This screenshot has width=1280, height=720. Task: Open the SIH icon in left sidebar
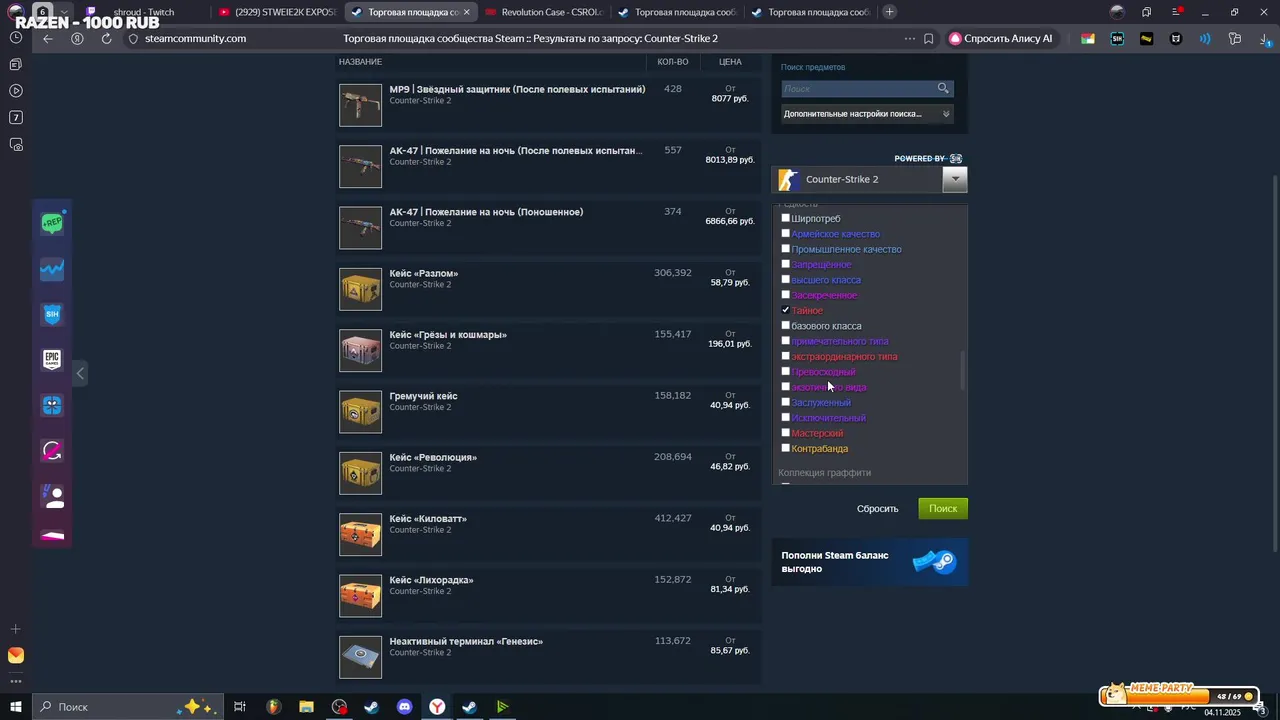52,314
